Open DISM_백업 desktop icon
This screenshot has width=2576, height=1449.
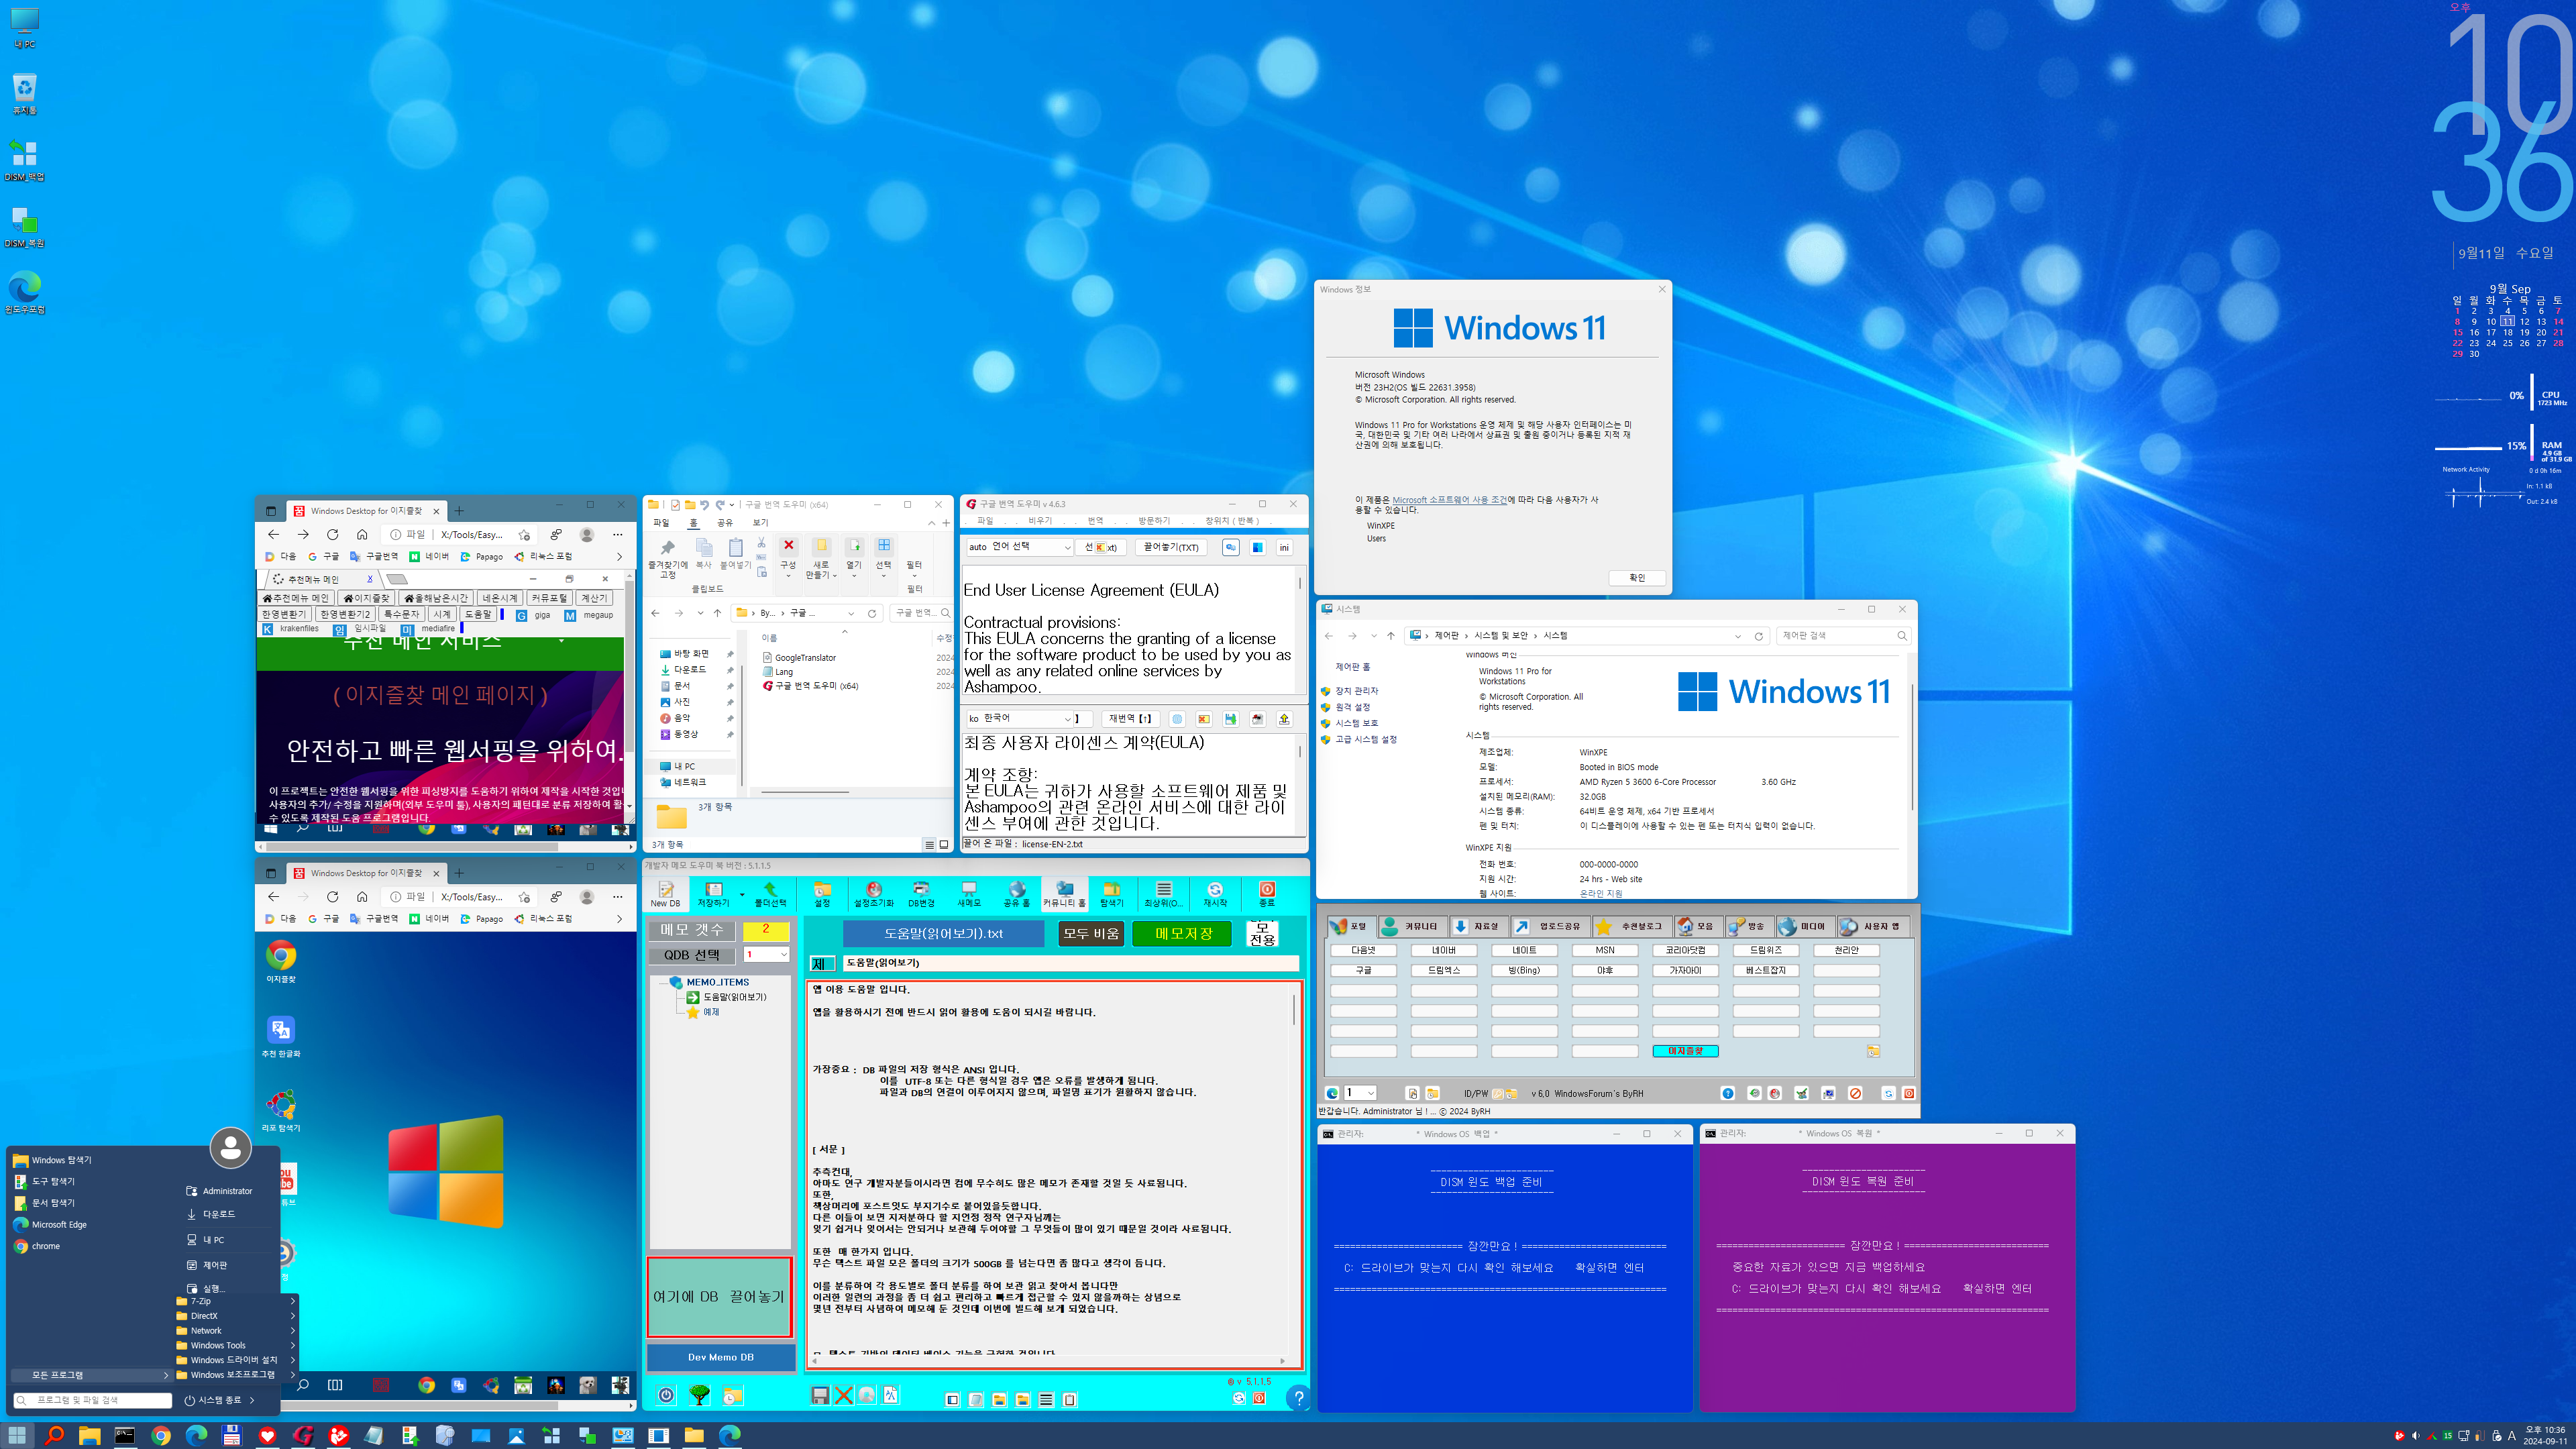click(24, 160)
